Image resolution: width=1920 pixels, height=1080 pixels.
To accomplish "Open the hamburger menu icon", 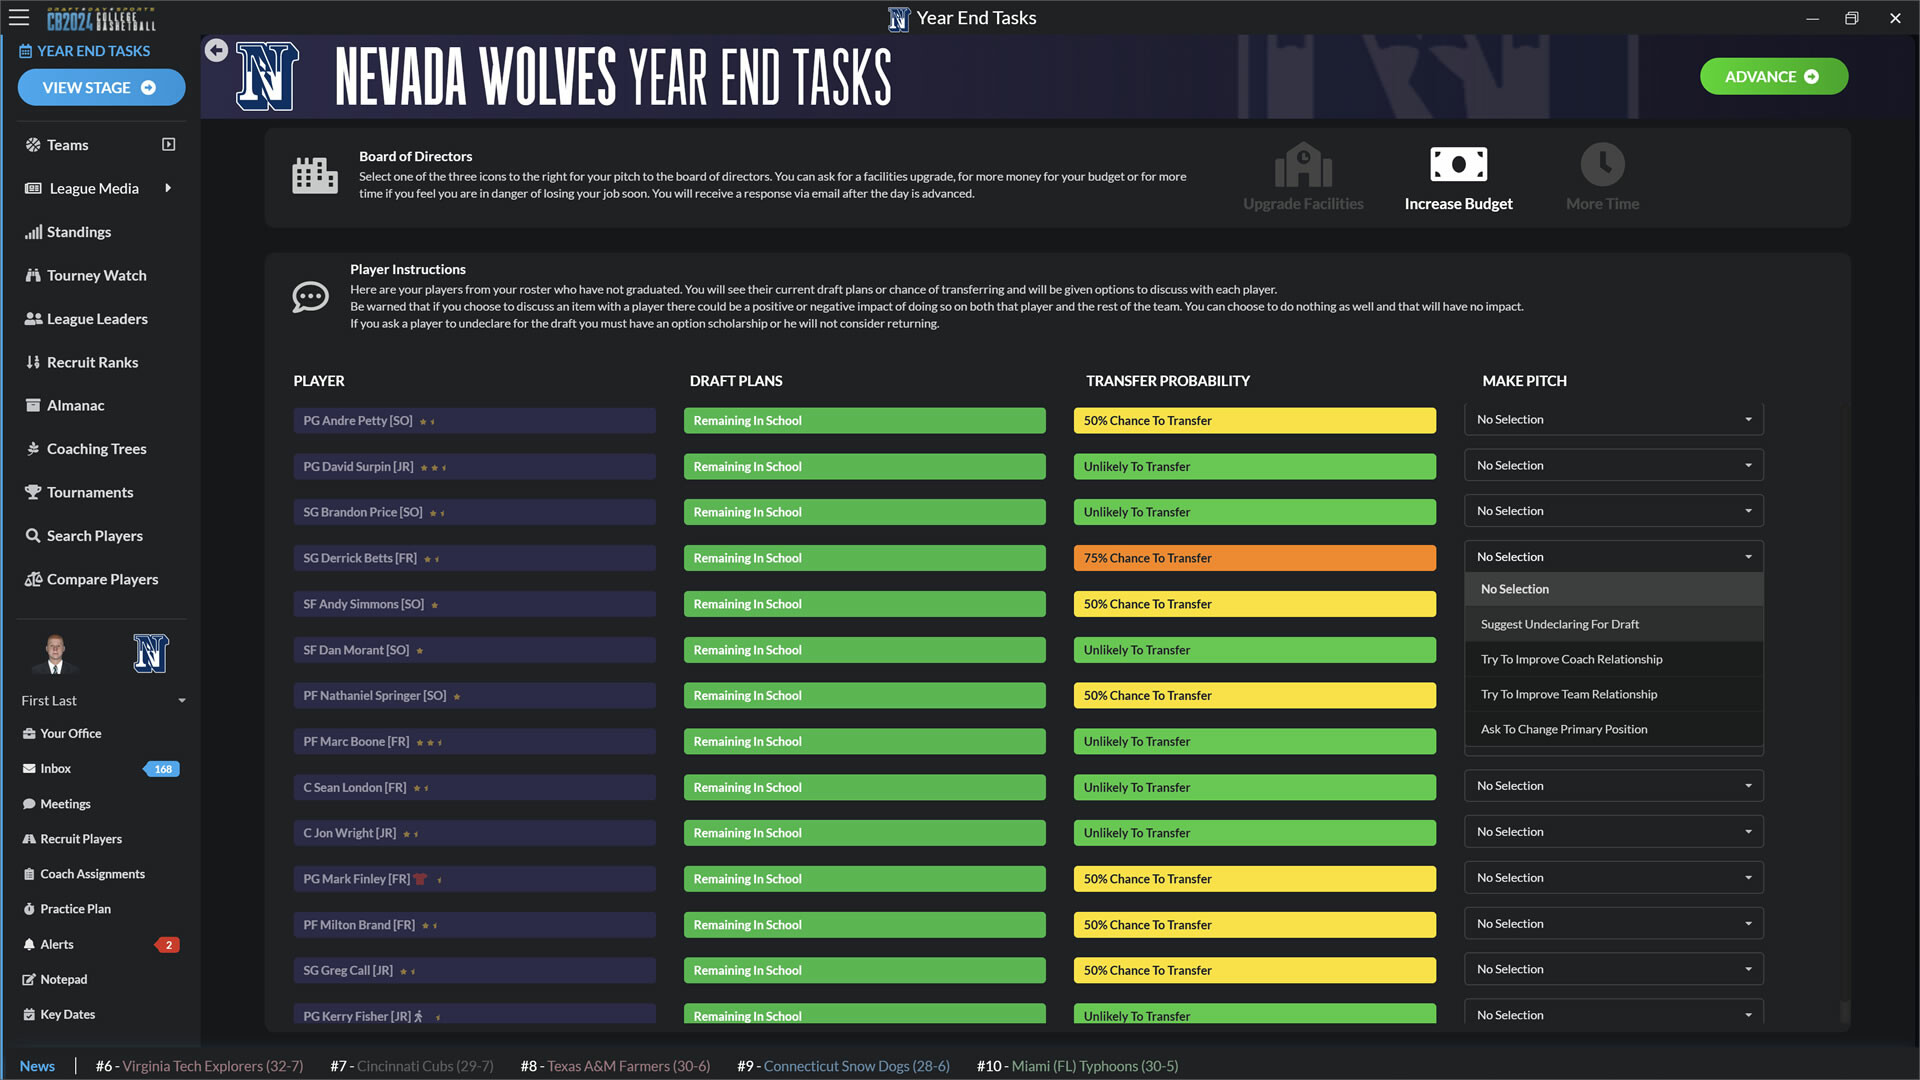I will 19,18.
